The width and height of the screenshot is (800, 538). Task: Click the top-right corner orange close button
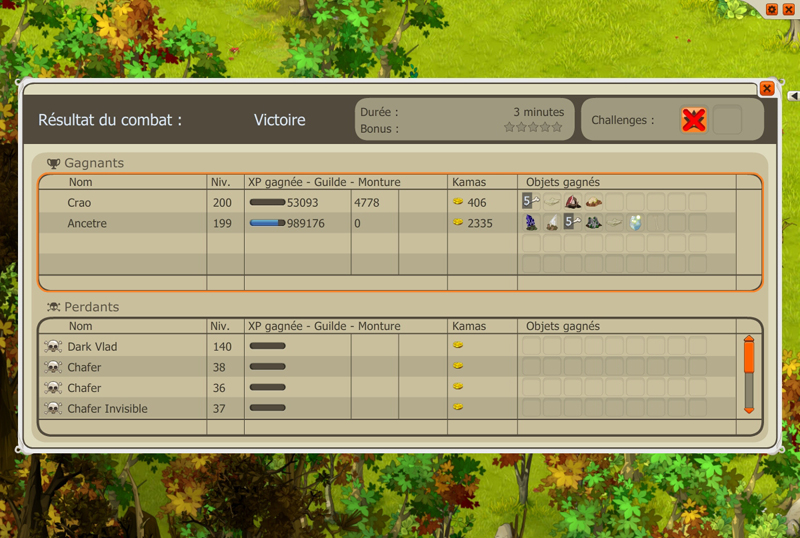coord(788,9)
